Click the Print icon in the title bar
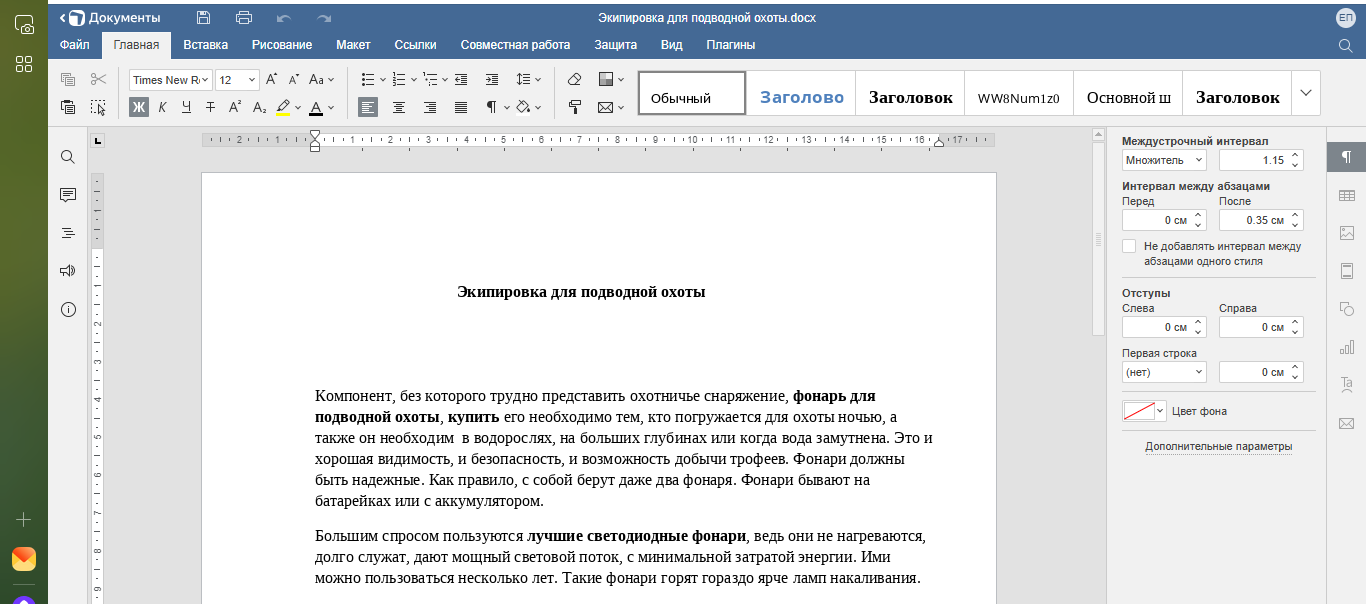Viewport: 1366px width, 604px height. click(x=244, y=17)
